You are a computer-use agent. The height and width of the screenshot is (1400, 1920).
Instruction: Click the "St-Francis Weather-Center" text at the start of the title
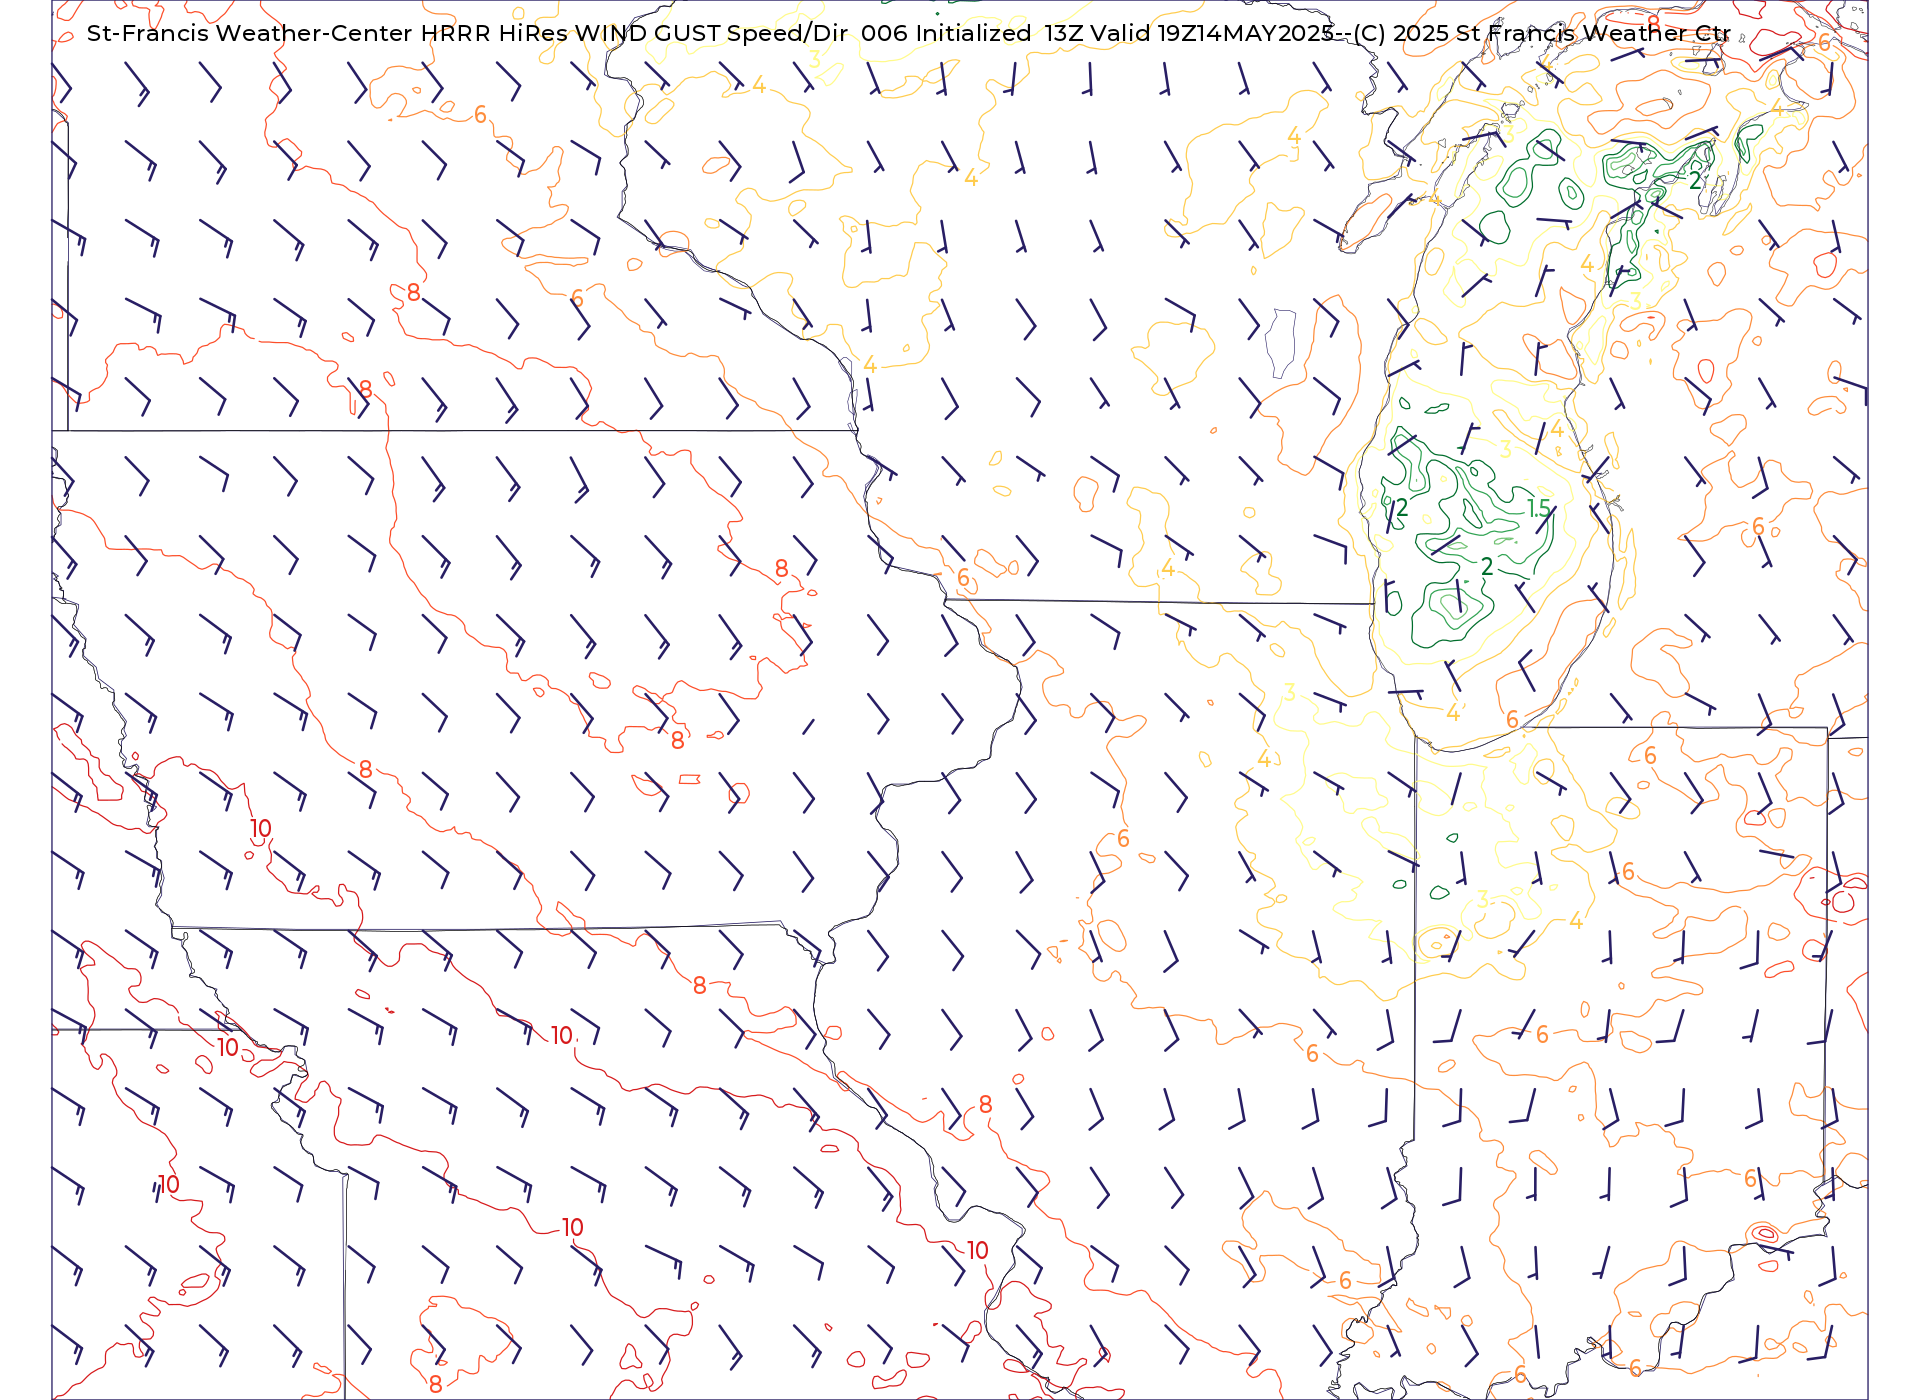coord(250,33)
